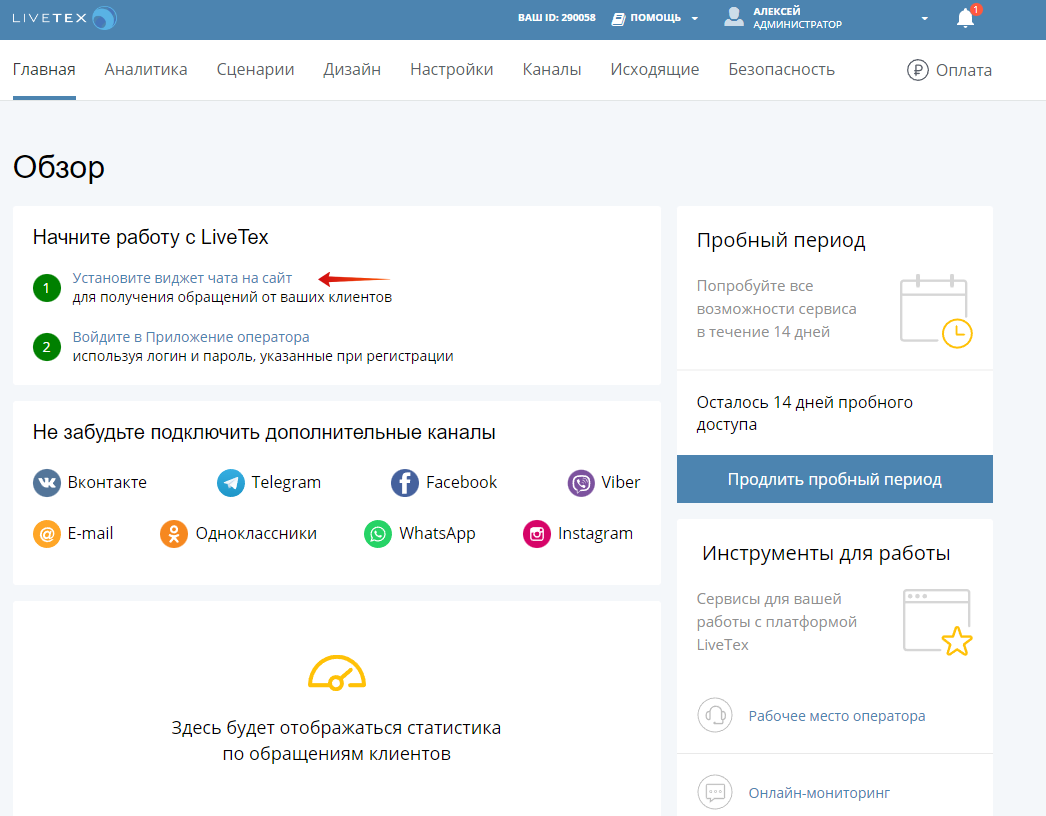Open the Каналы tab
This screenshot has height=816, width=1046.
[x=552, y=69]
